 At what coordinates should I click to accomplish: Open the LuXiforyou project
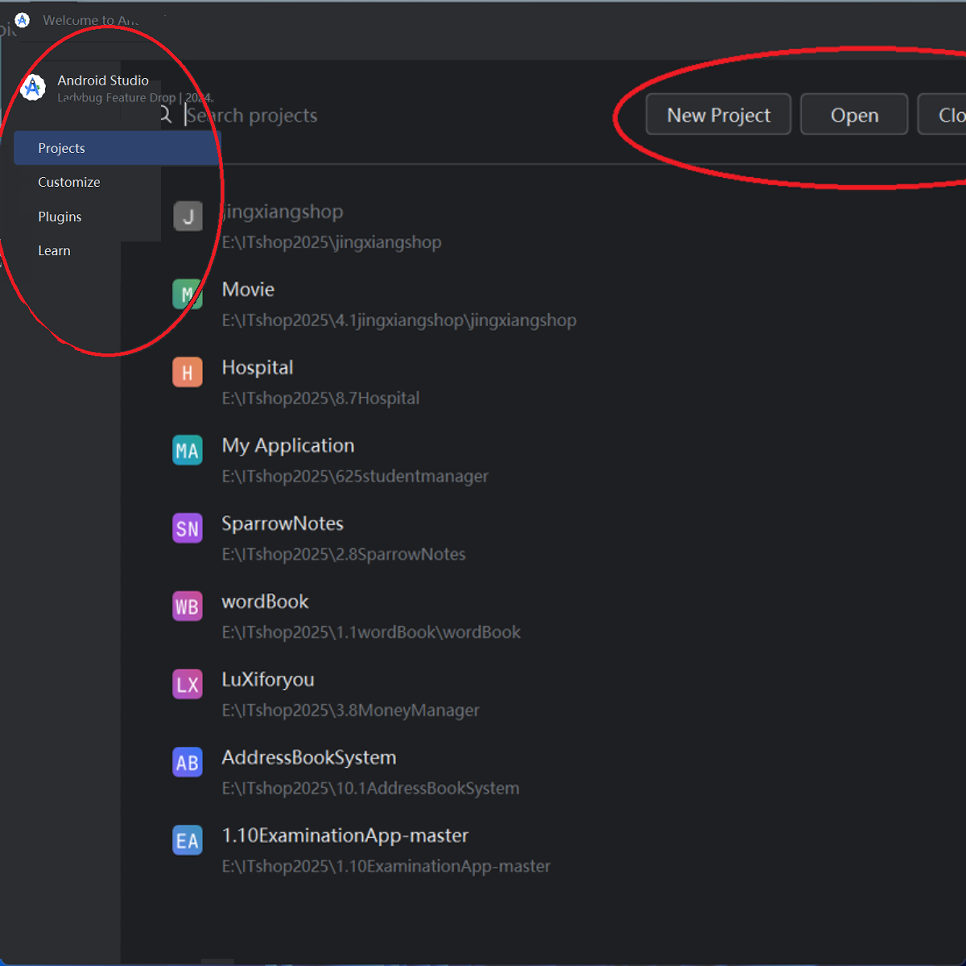click(x=268, y=680)
